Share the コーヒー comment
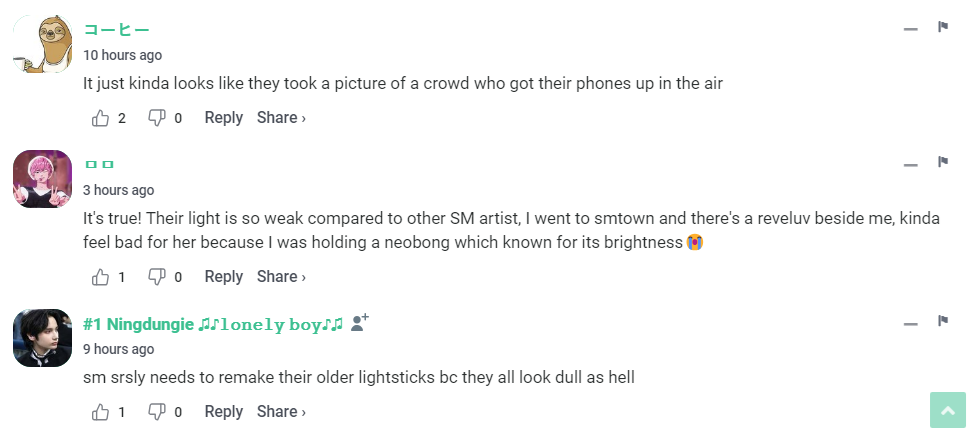Viewport: 969px width, 433px height. (x=281, y=118)
